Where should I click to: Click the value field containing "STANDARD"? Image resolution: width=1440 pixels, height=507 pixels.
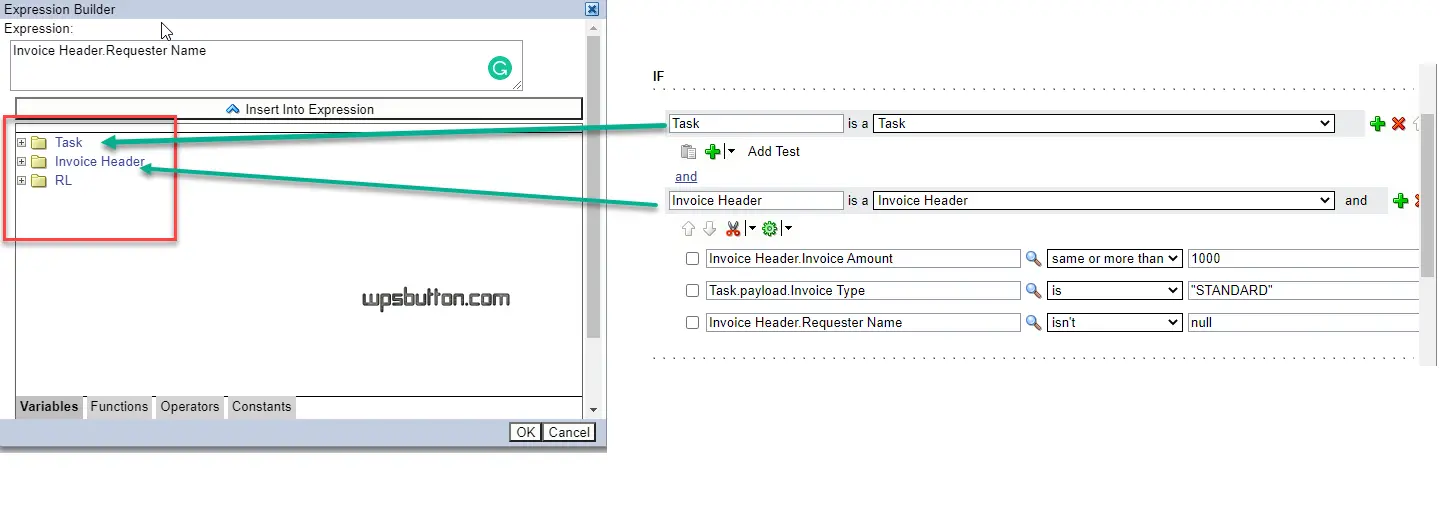click(x=1304, y=291)
